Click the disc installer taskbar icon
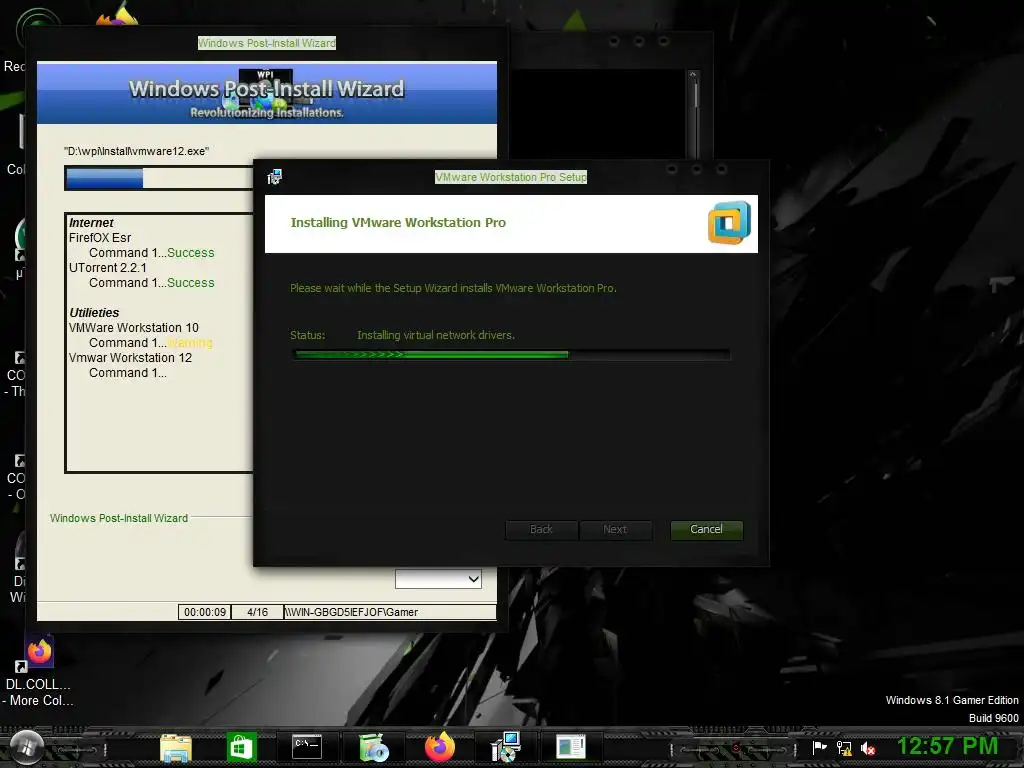Screen dimensions: 1024x768 374,748
